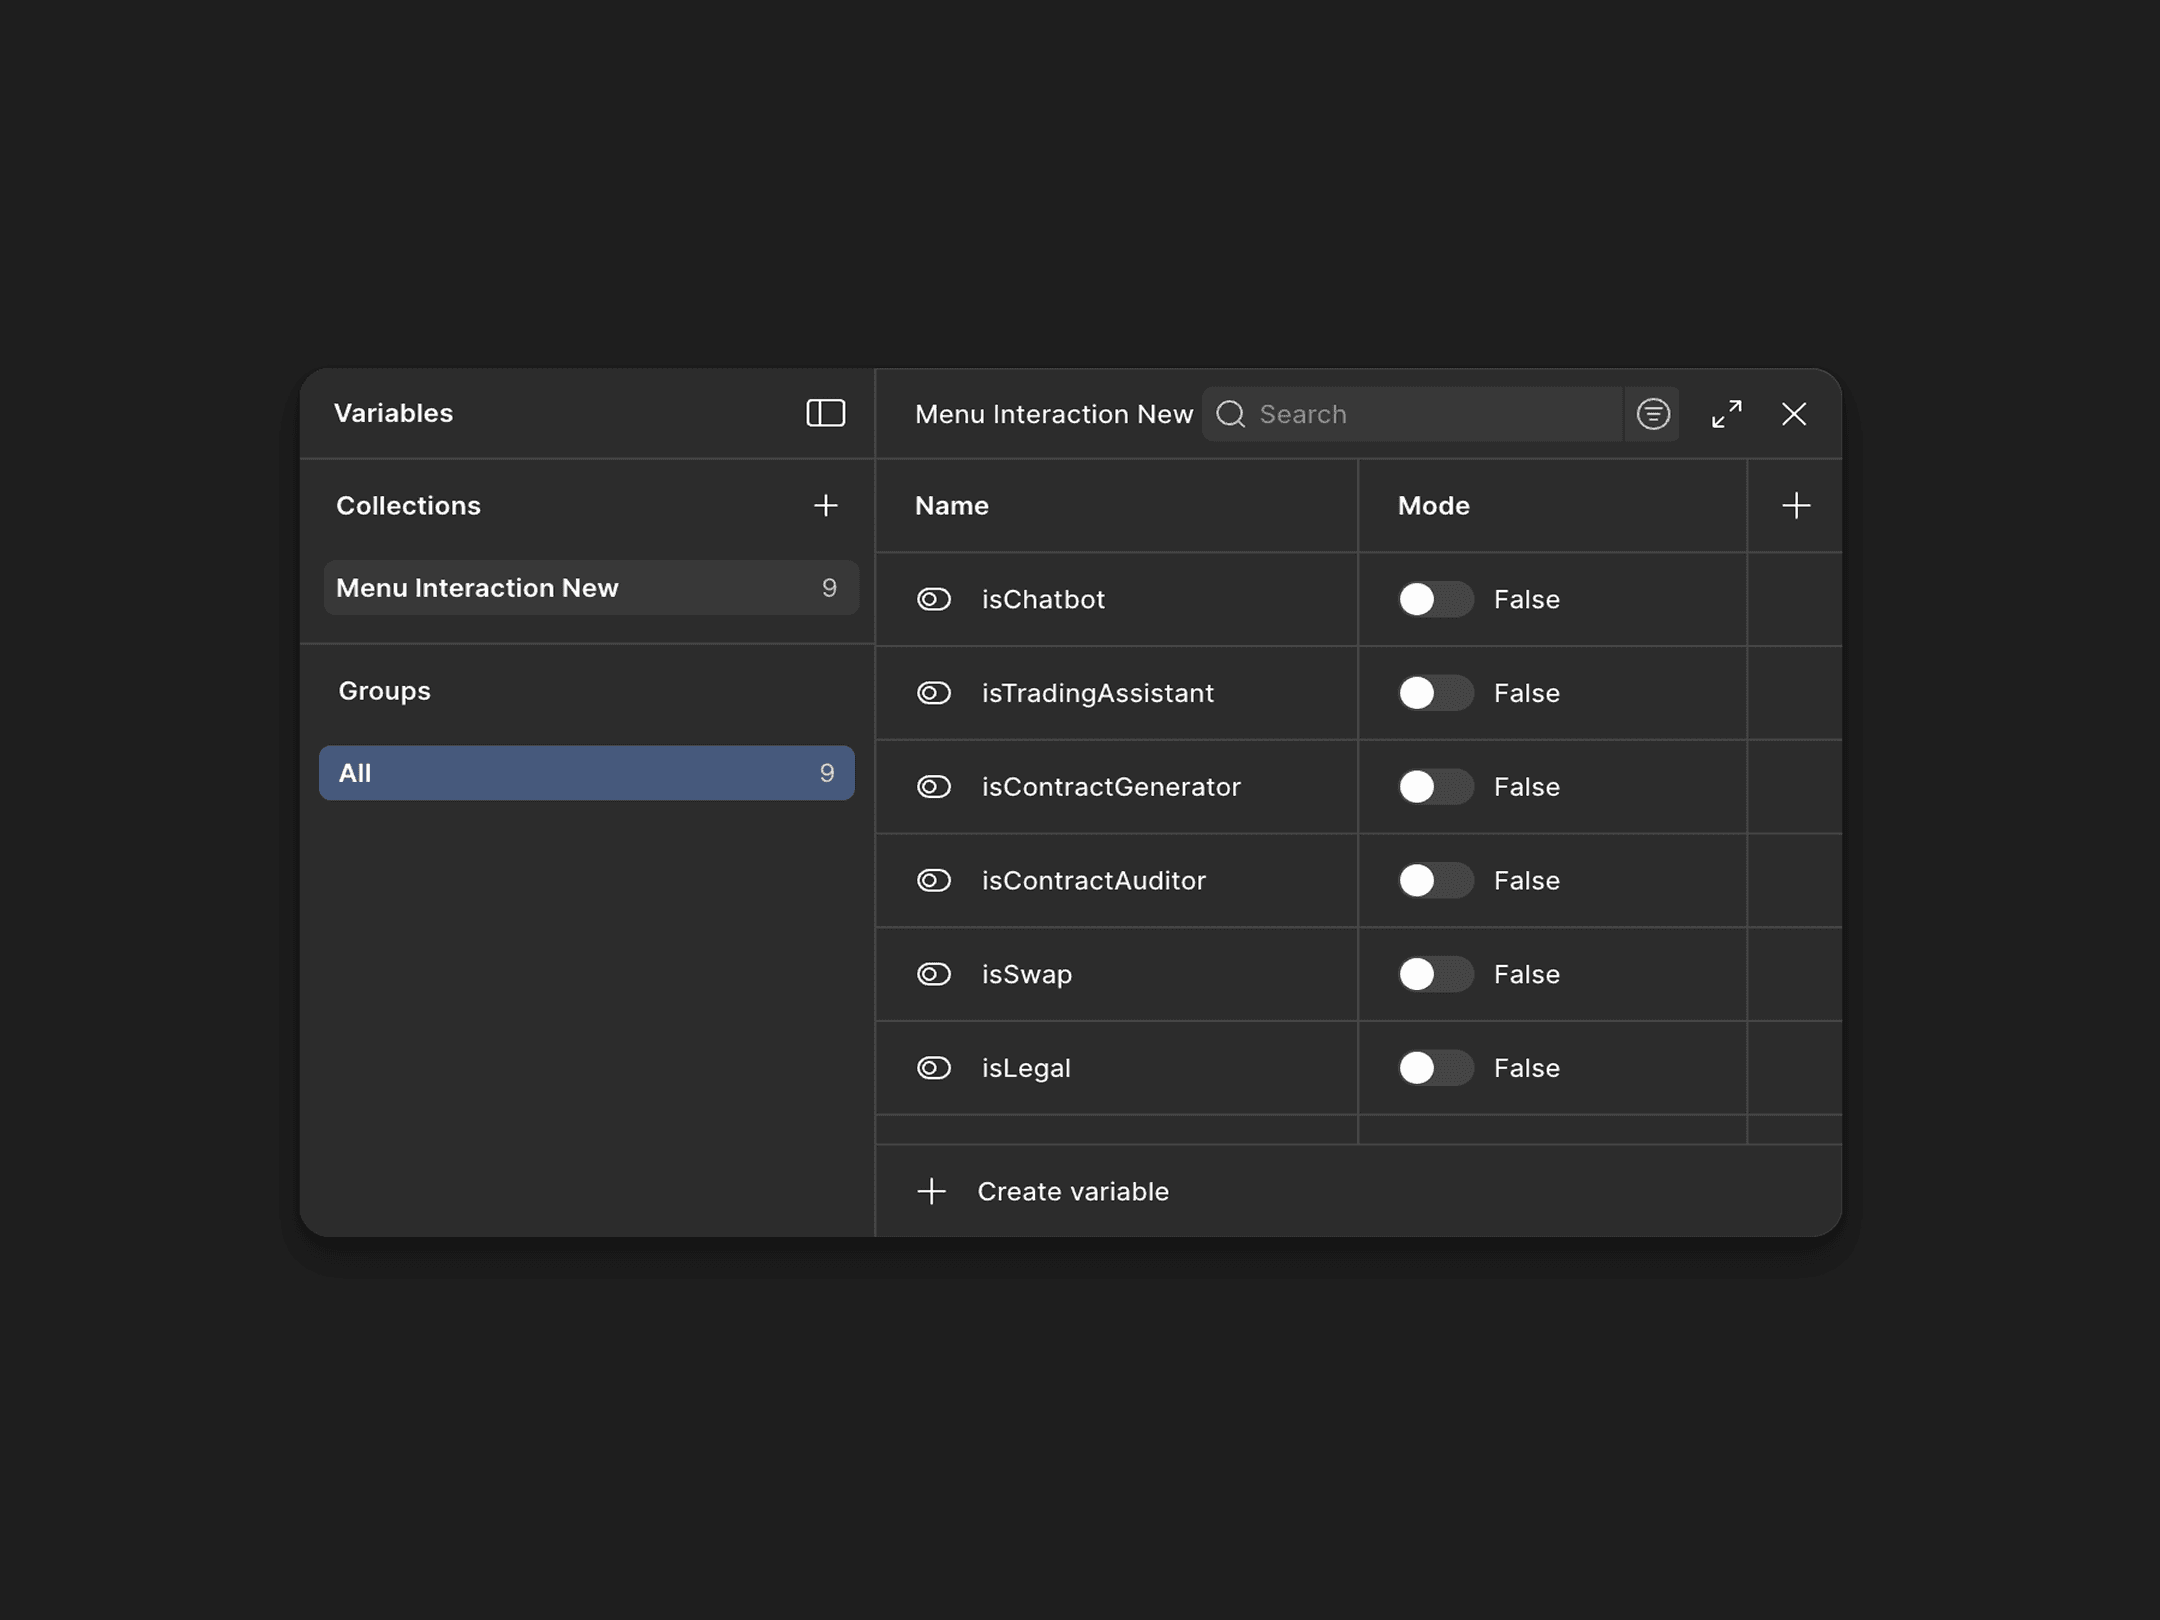Click Create variable
The image size is (2160, 1620).
pyautogui.click(x=1072, y=1192)
